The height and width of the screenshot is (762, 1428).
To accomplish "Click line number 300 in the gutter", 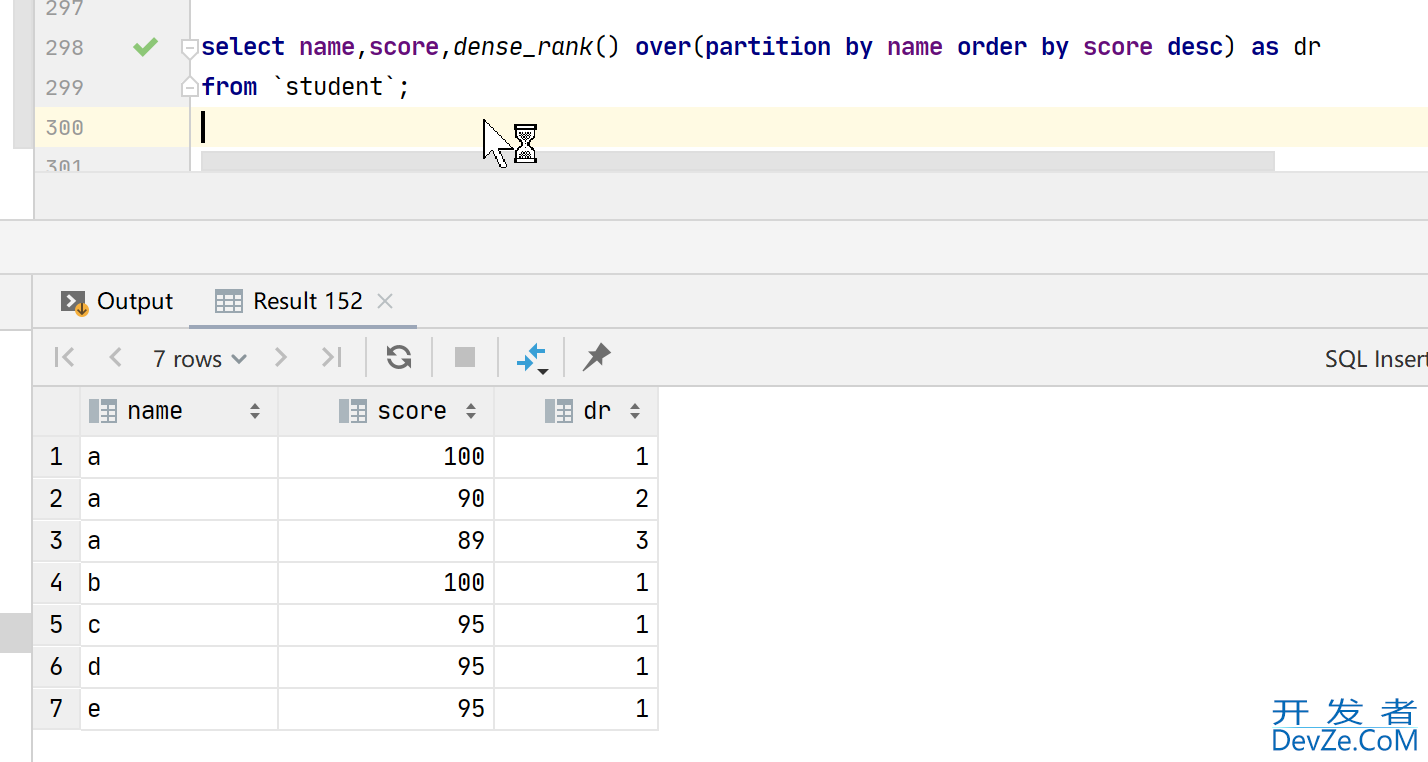I will tap(65, 127).
